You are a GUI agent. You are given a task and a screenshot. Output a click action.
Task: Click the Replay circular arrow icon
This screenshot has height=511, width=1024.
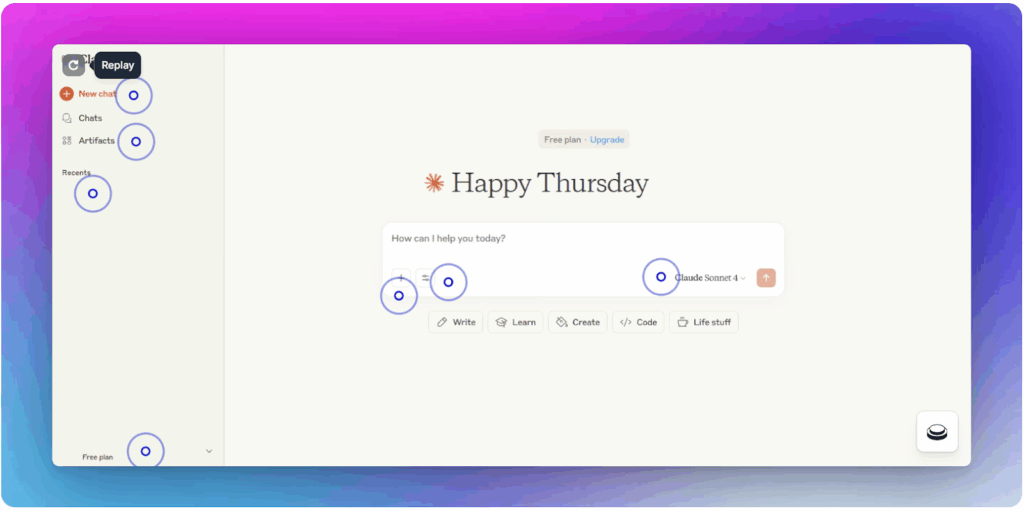(73, 65)
